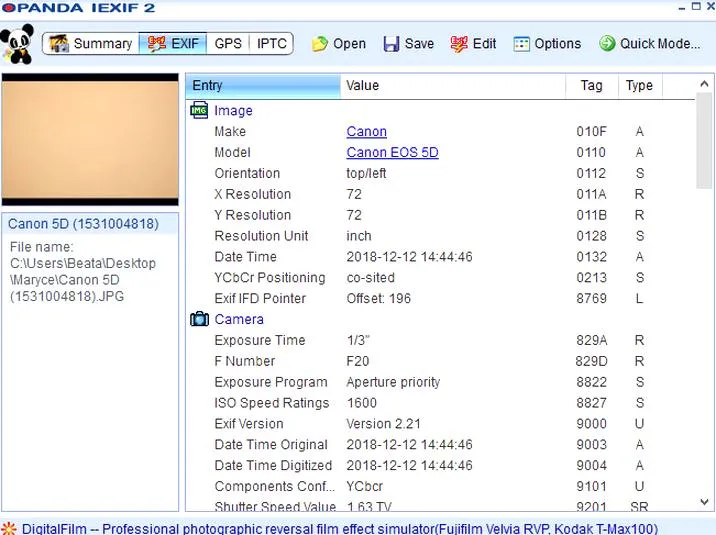The width and height of the screenshot is (716, 535).
Task: Click the Edit button label
Action: (x=484, y=44)
